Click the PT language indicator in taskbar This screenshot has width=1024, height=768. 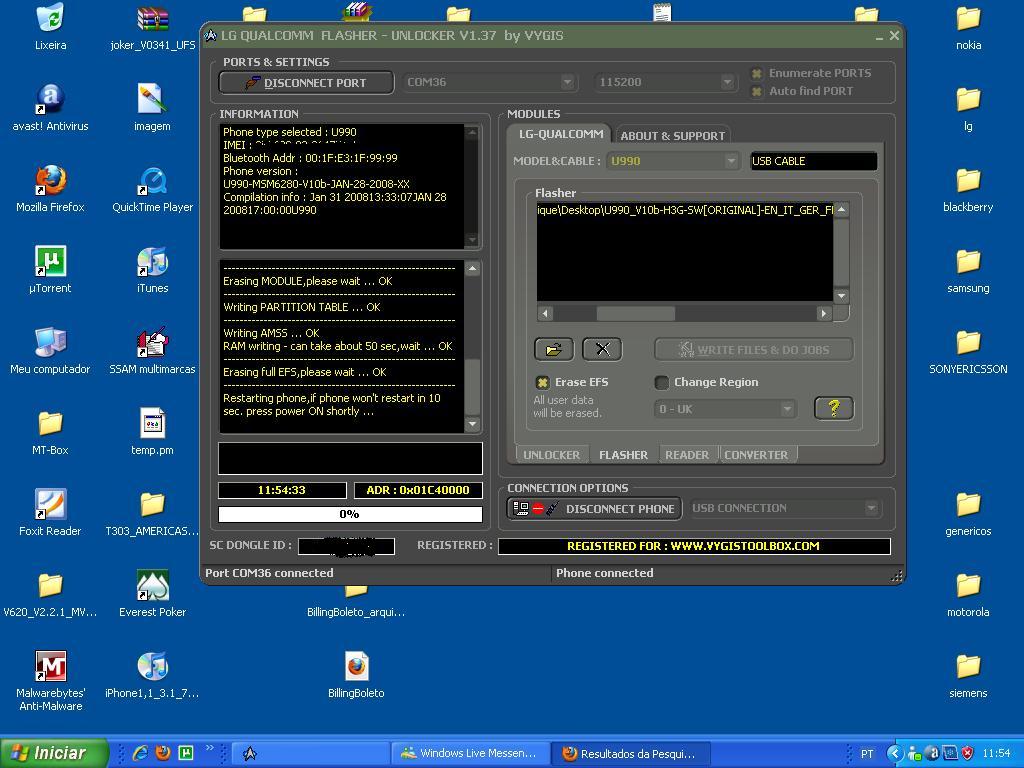(867, 754)
